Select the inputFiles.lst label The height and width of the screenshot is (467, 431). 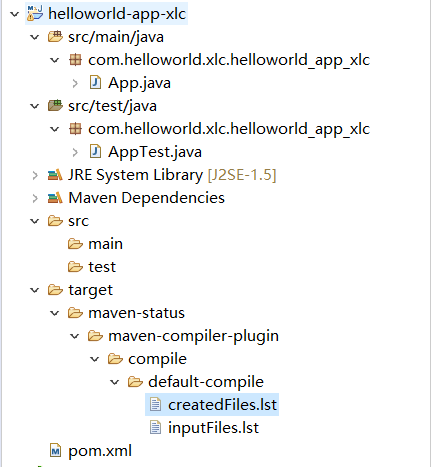(213, 428)
